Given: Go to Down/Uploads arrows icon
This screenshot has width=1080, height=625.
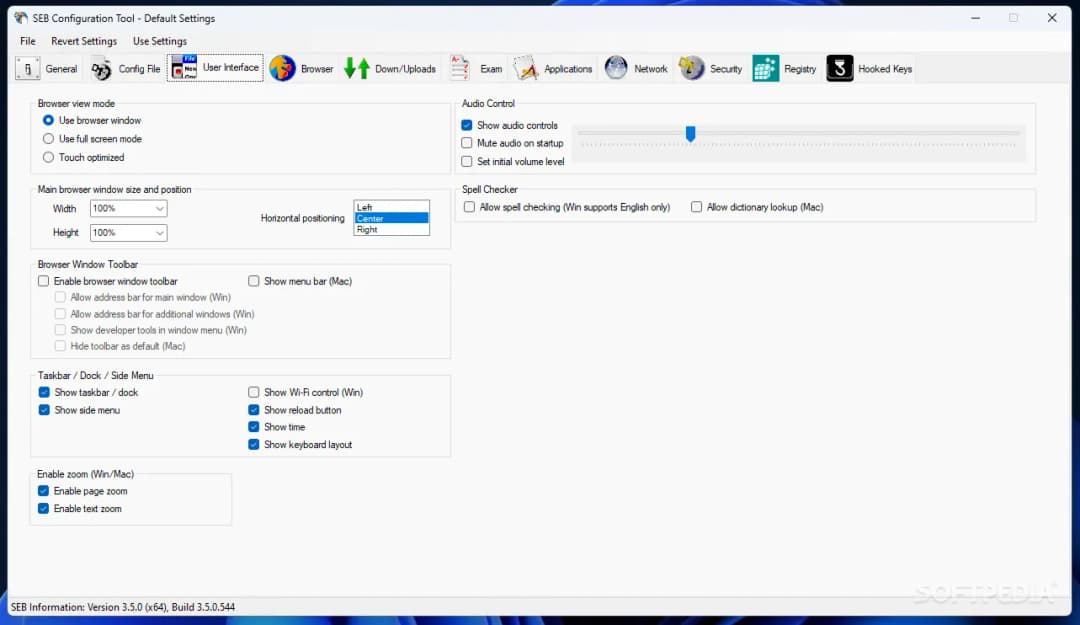Looking at the screenshot, I should 357,69.
